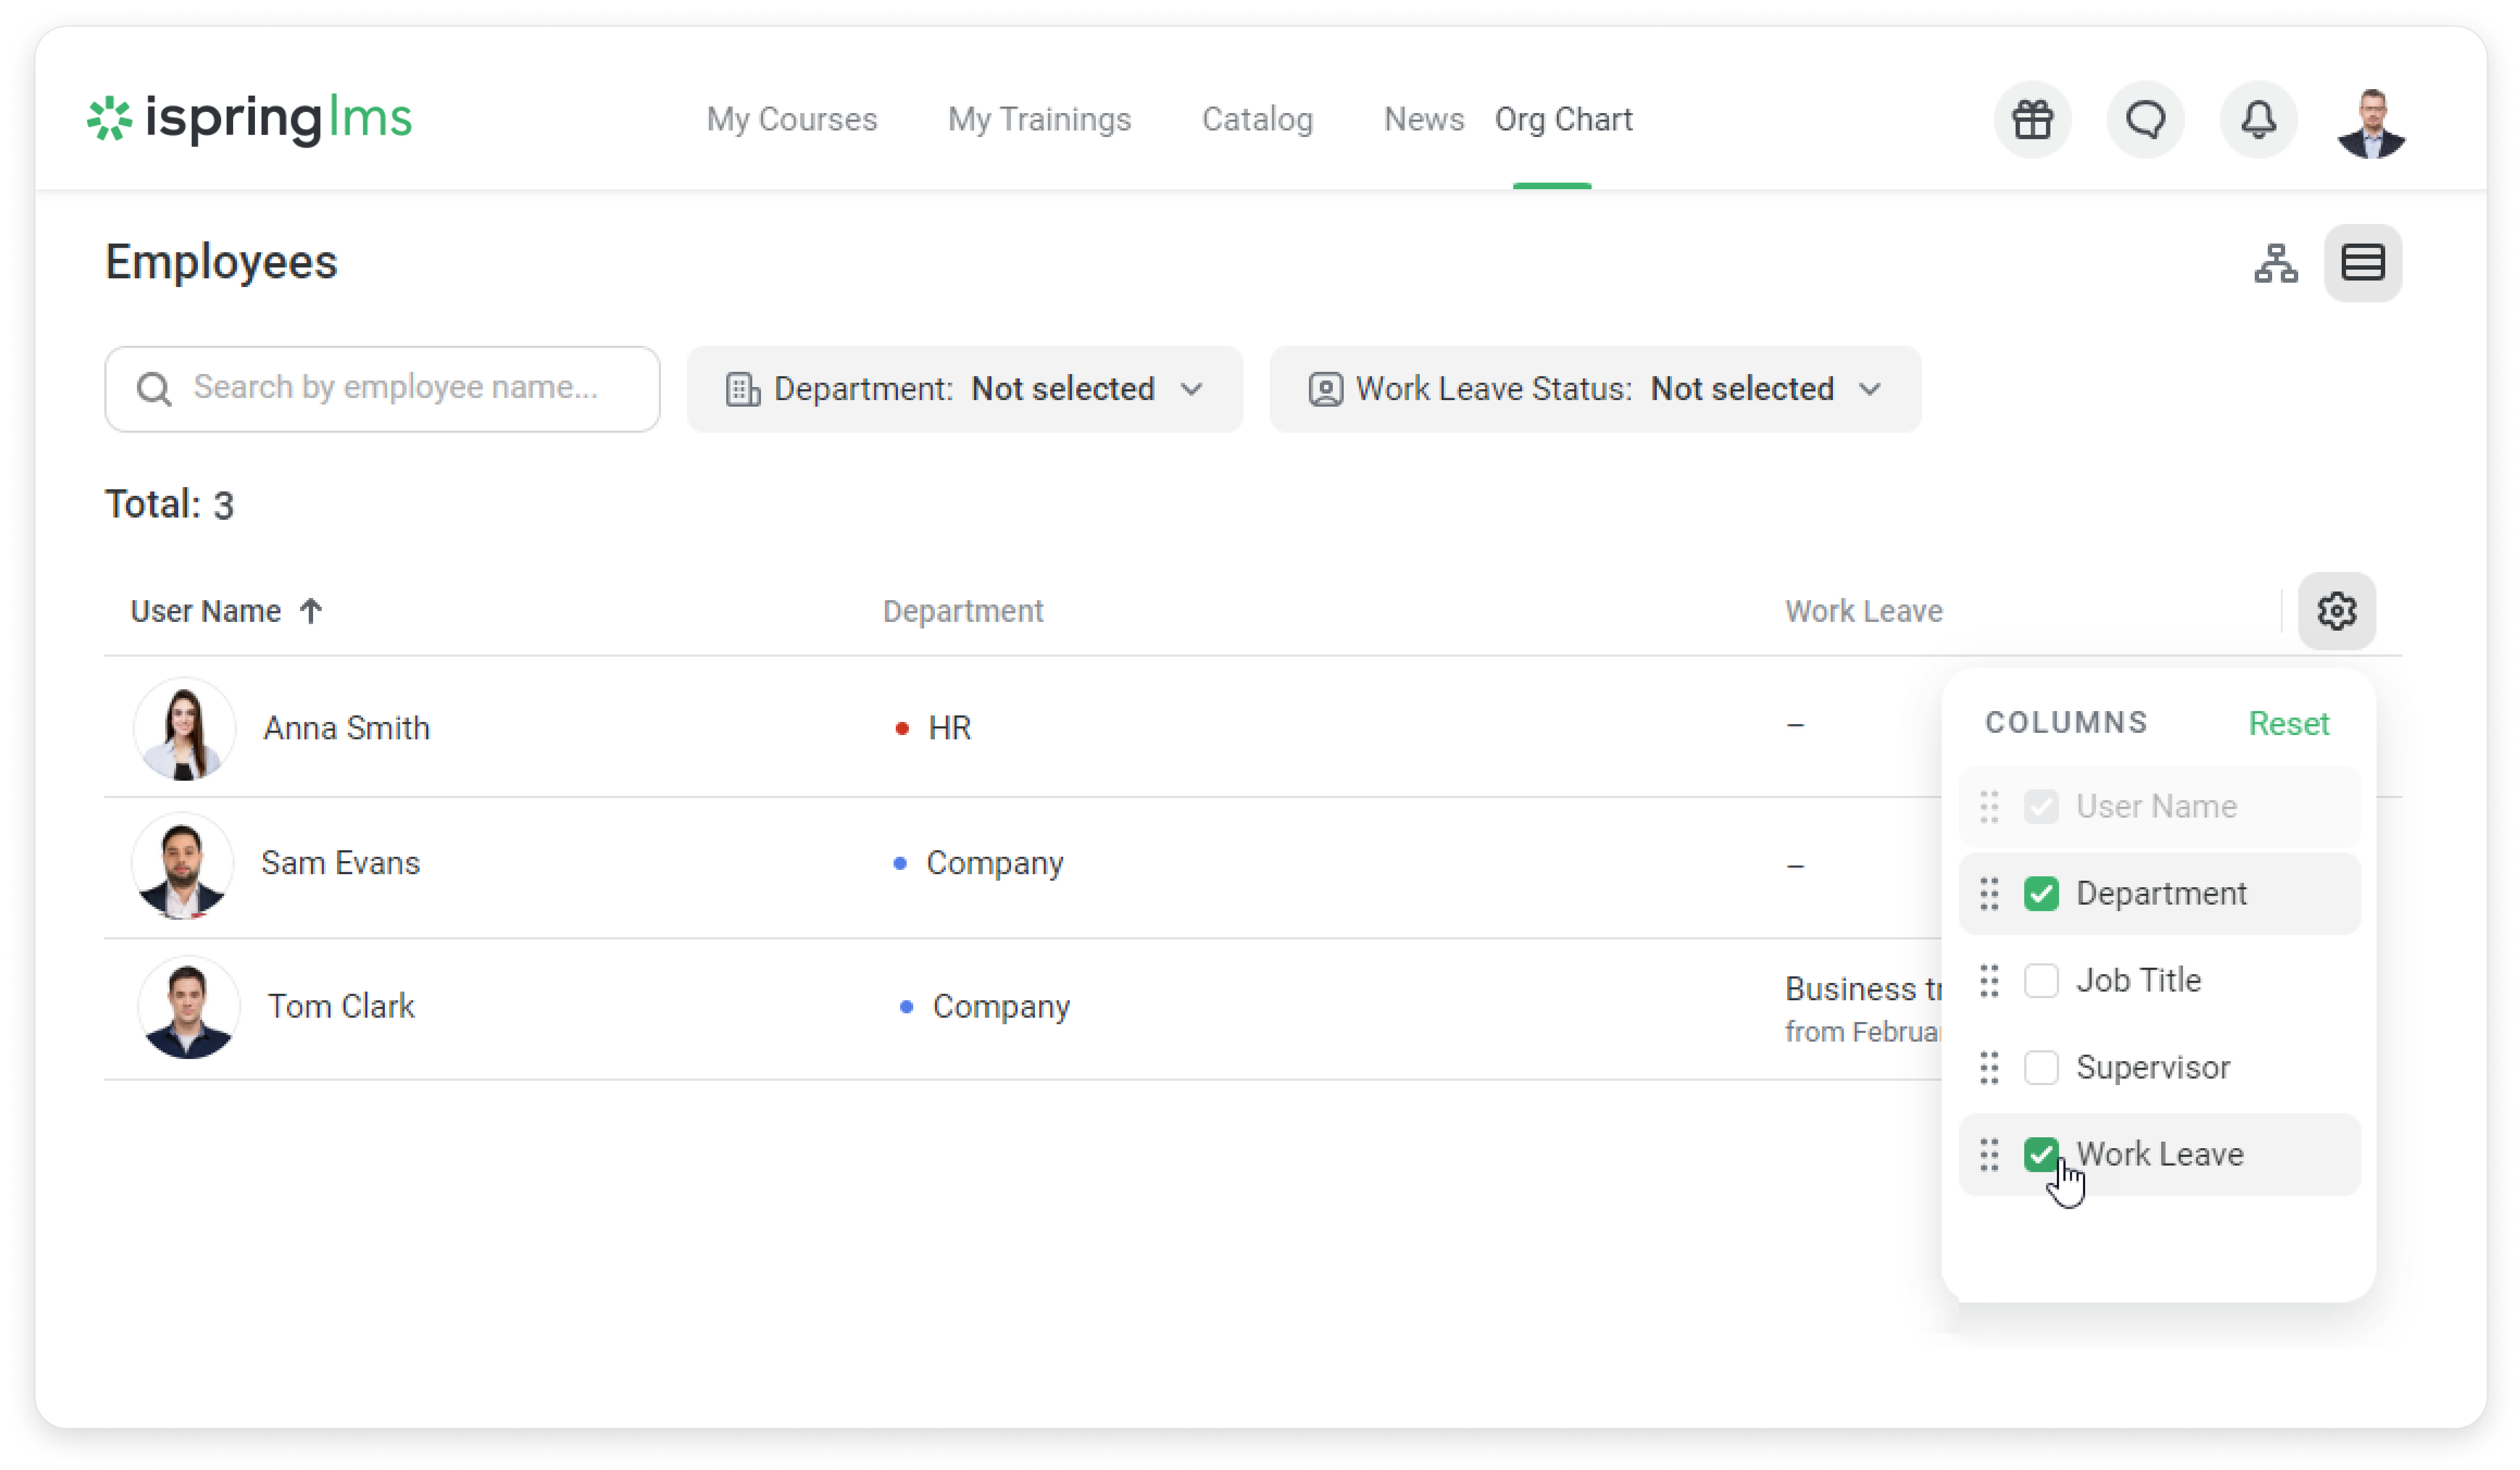
Task: Enable the Job Title column checkbox
Action: 2041,981
